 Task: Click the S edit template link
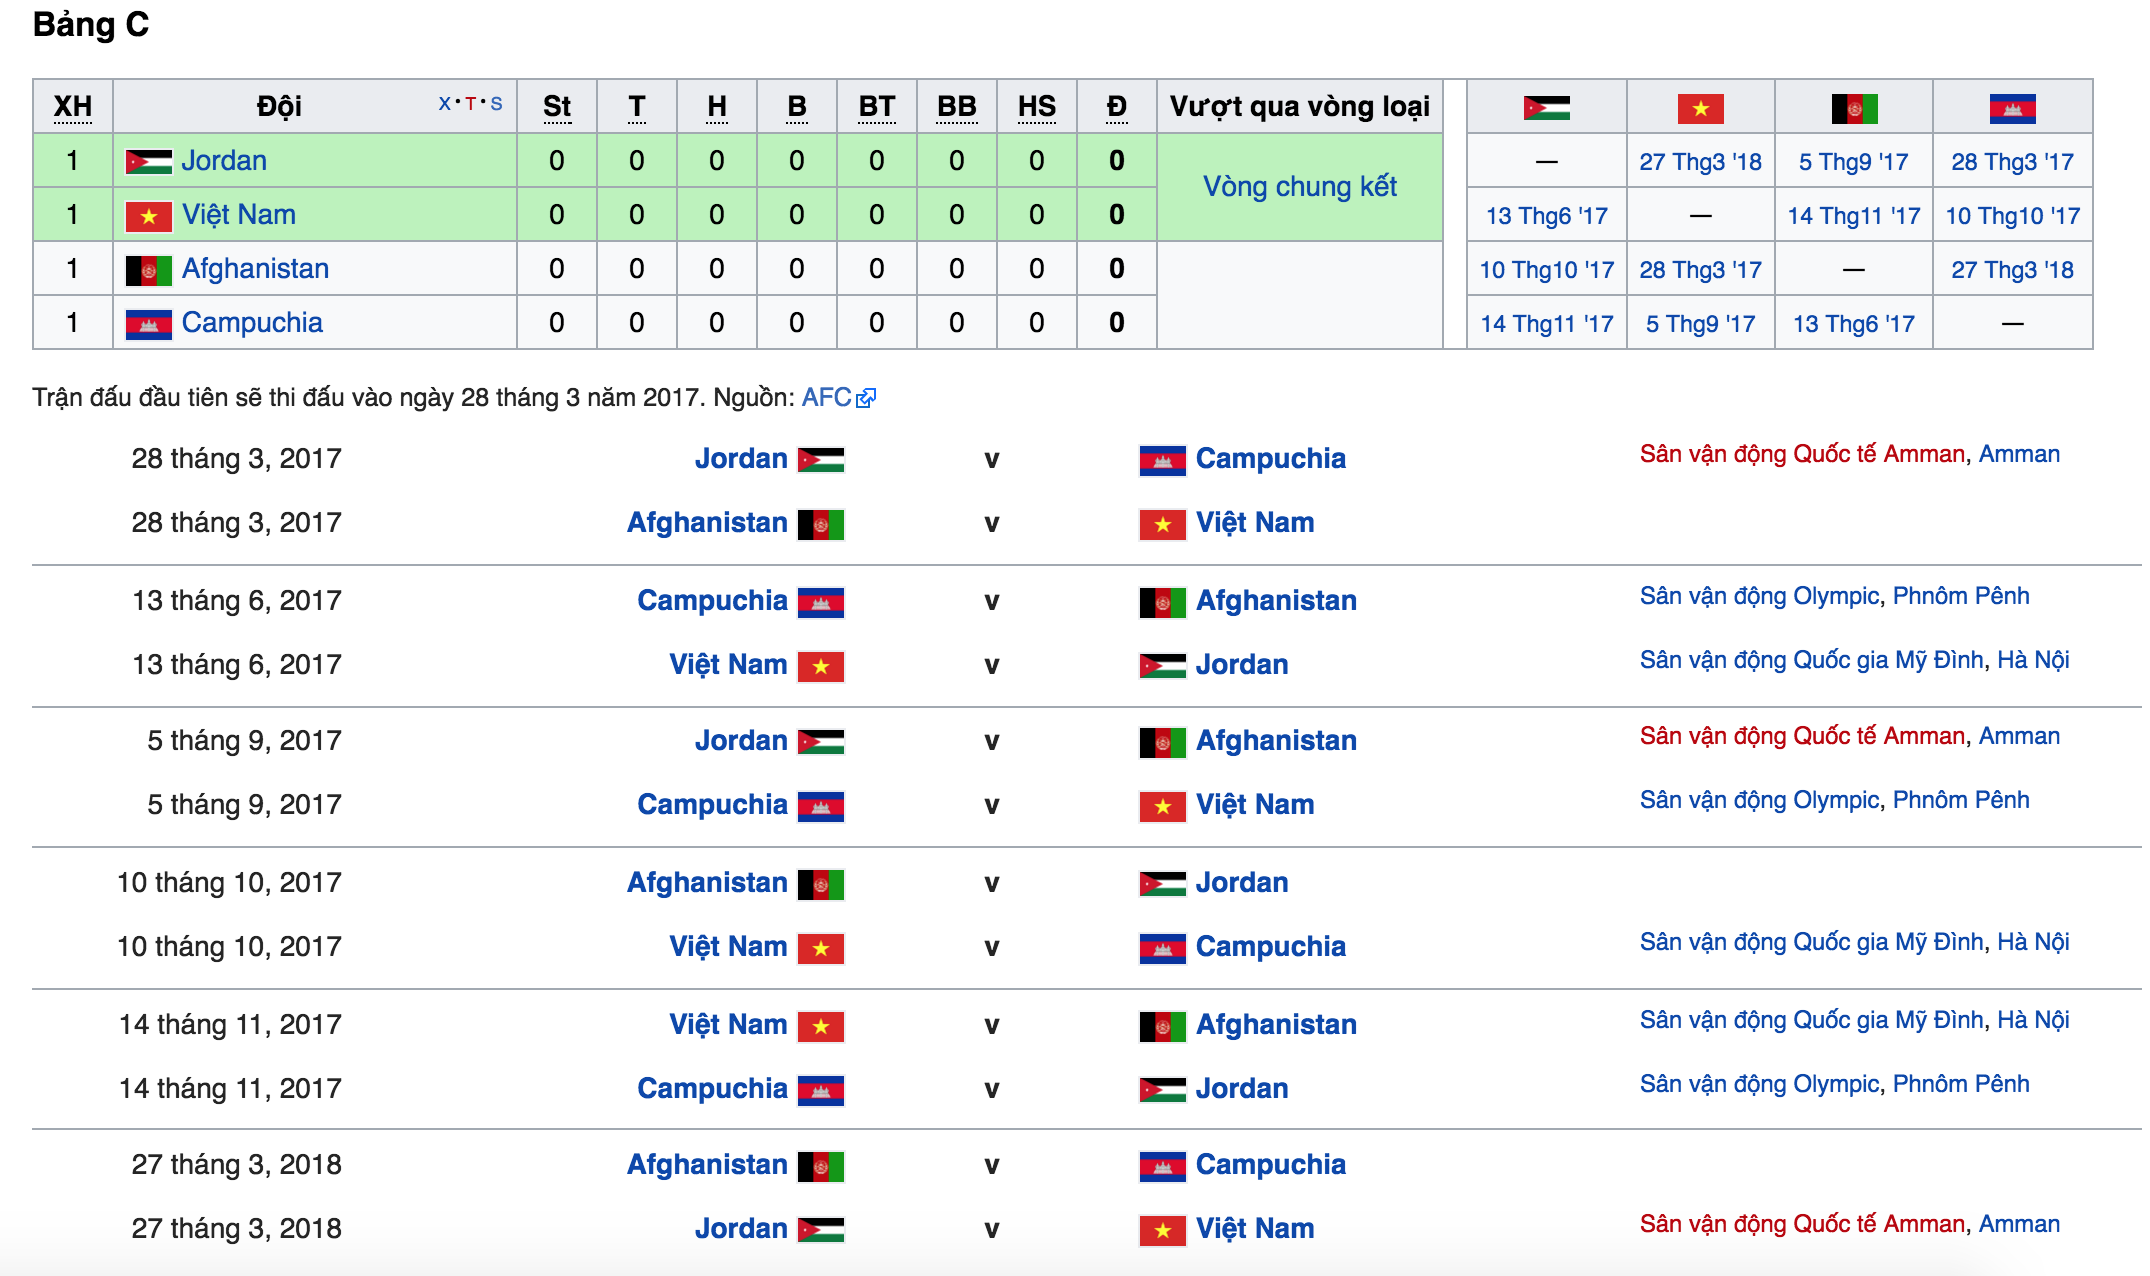coord(496,103)
